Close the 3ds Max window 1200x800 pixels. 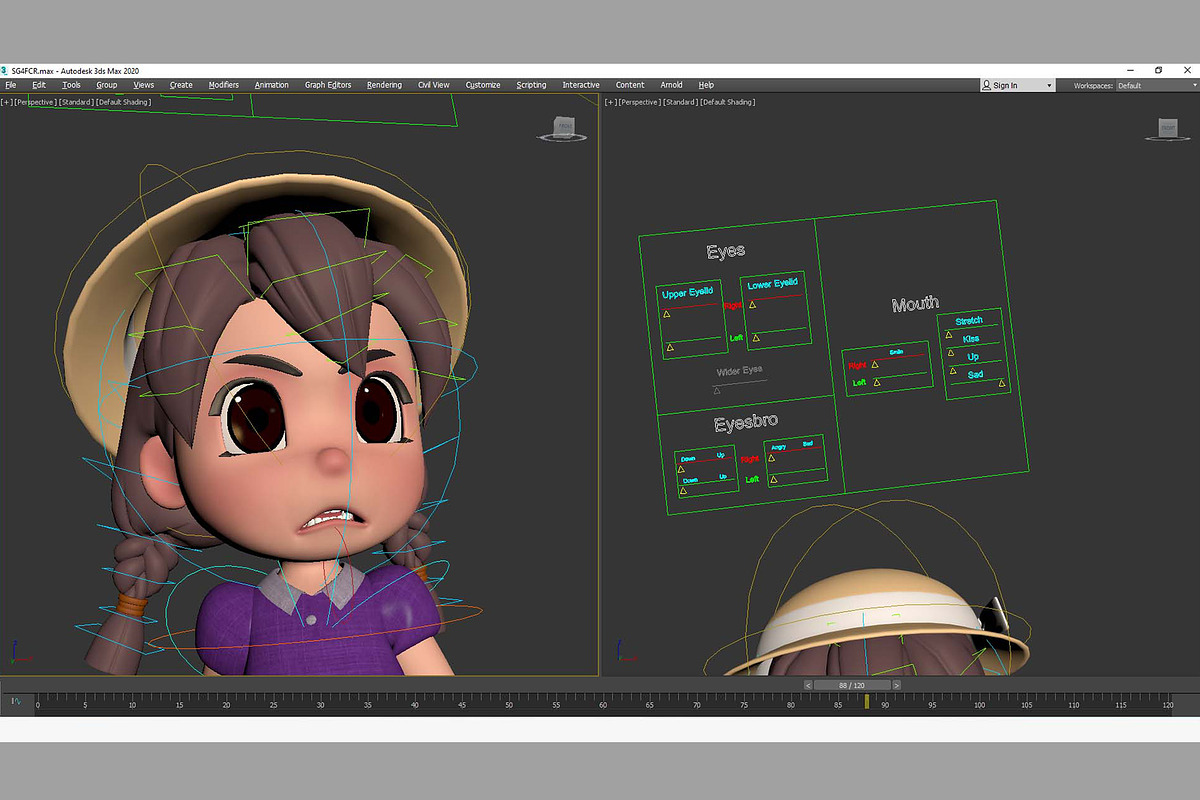click(x=1186, y=70)
